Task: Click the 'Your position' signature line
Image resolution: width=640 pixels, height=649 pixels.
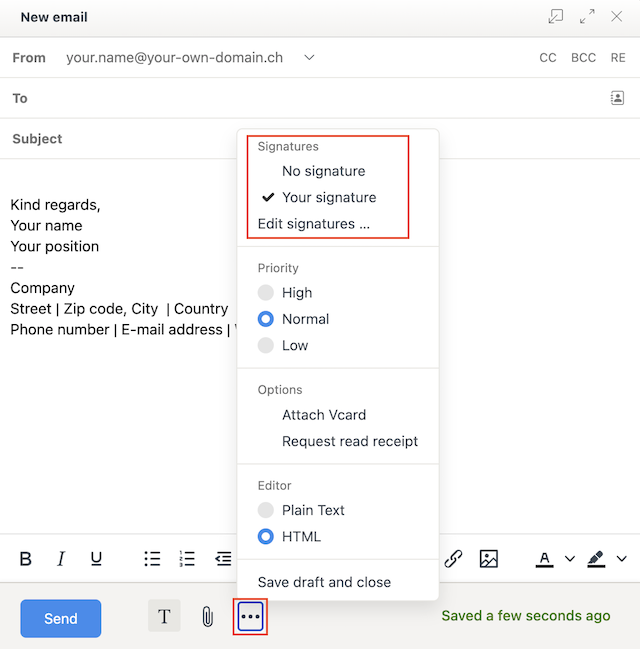Action: coord(54,246)
